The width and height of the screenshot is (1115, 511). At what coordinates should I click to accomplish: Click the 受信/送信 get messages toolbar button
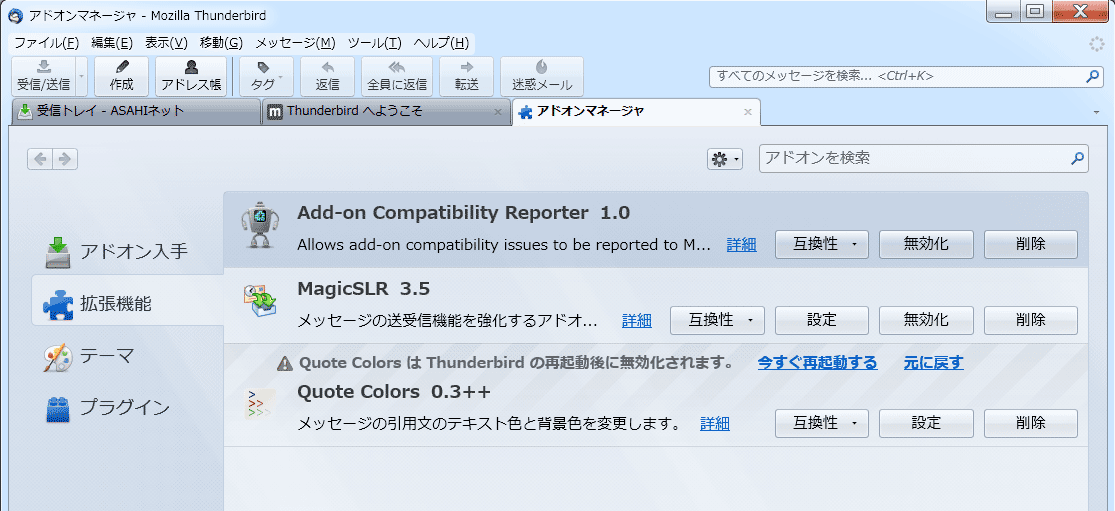click(x=43, y=76)
